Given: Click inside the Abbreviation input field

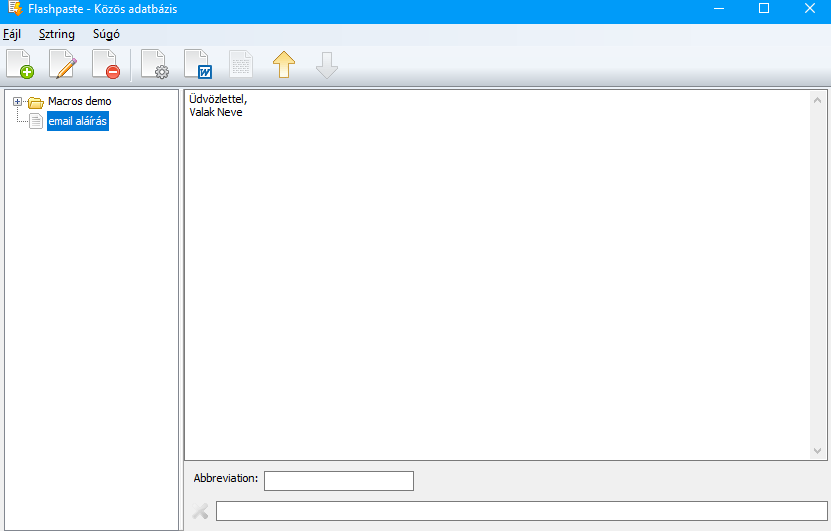Looking at the screenshot, I should point(338,481).
